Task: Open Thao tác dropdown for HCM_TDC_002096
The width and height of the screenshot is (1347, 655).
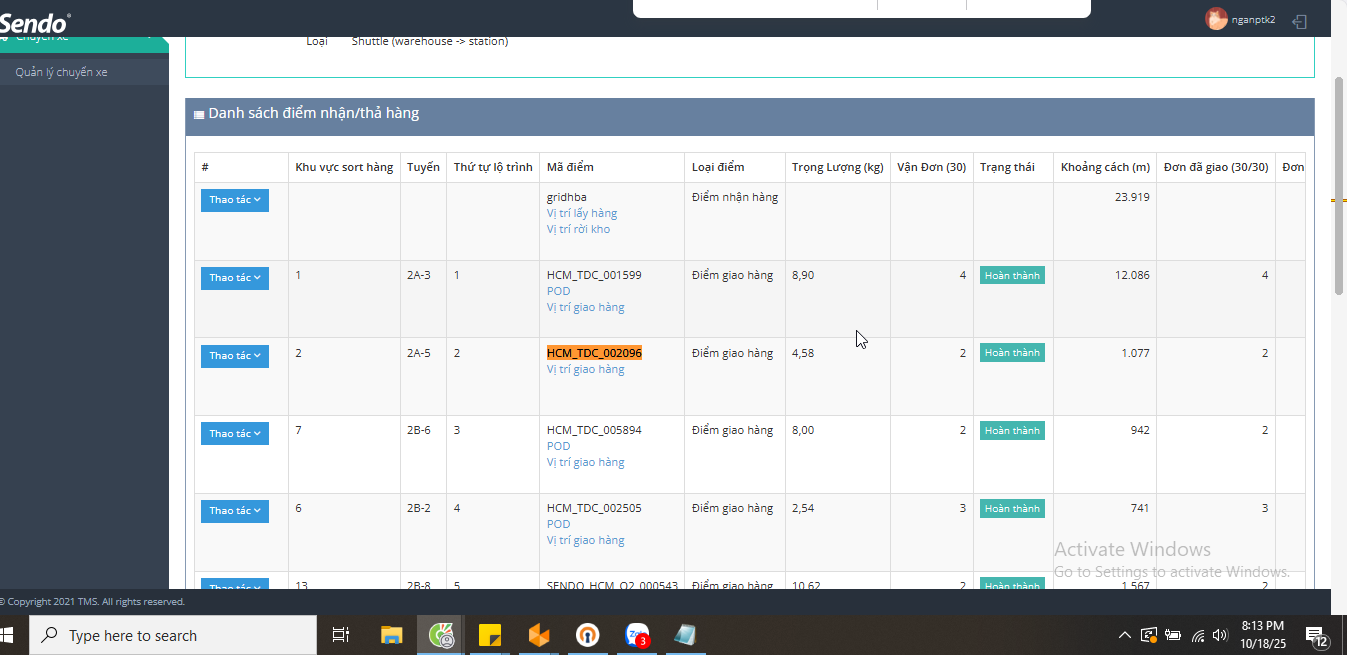Action: 235,356
